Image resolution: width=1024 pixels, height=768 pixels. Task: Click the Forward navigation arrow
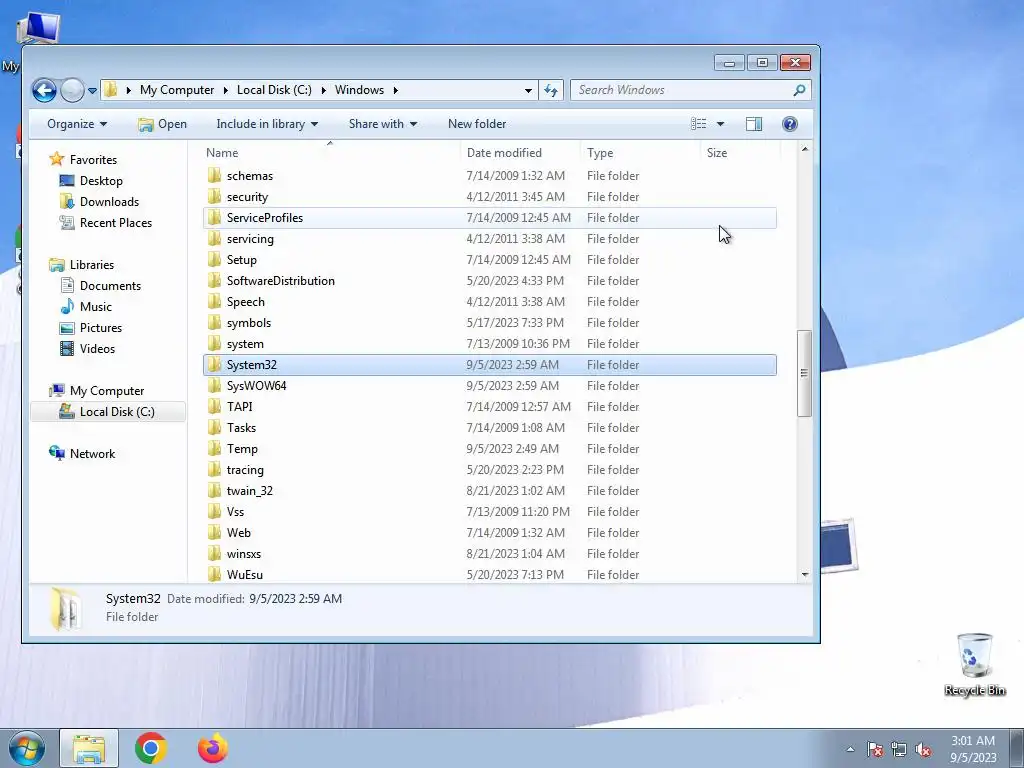click(72, 90)
